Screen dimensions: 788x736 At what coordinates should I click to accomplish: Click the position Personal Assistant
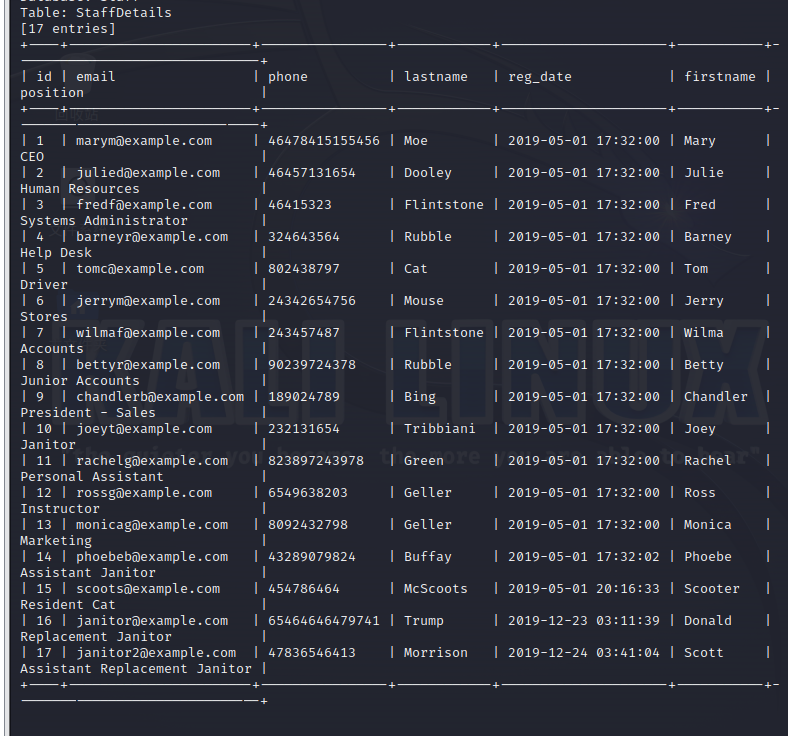click(x=92, y=477)
